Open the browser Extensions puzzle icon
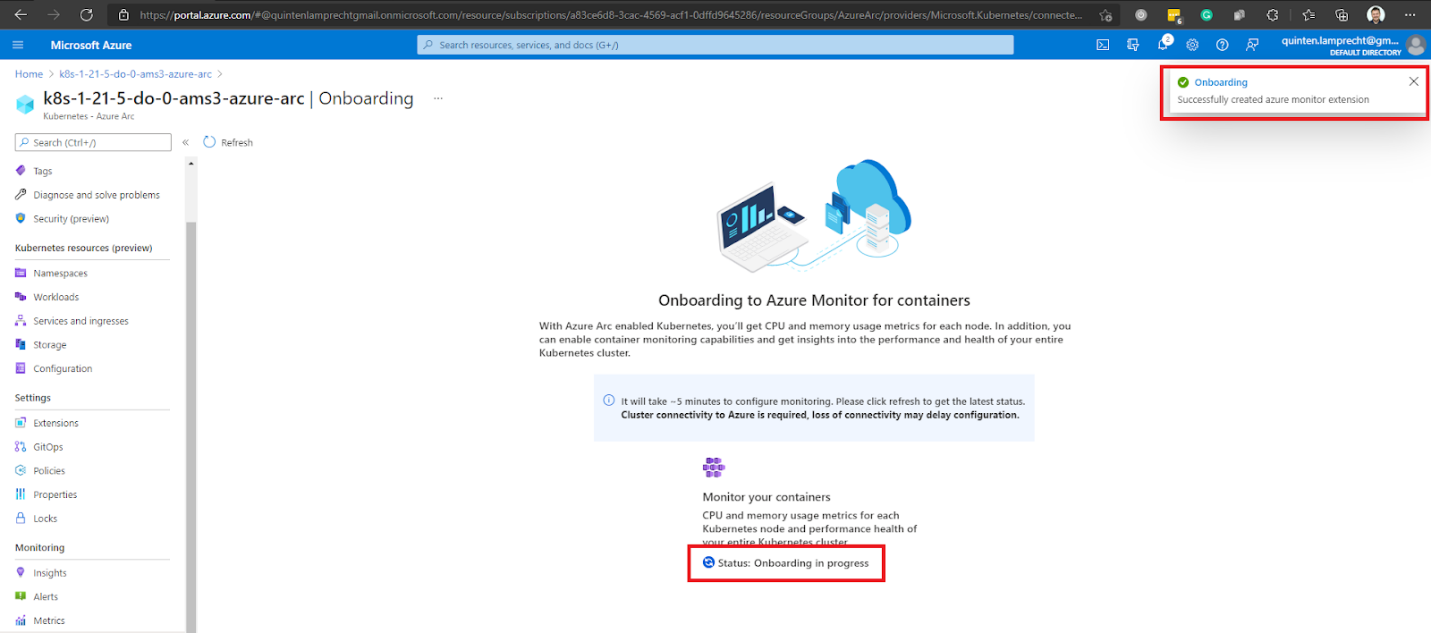The width and height of the screenshot is (1431, 633). pos(1272,15)
